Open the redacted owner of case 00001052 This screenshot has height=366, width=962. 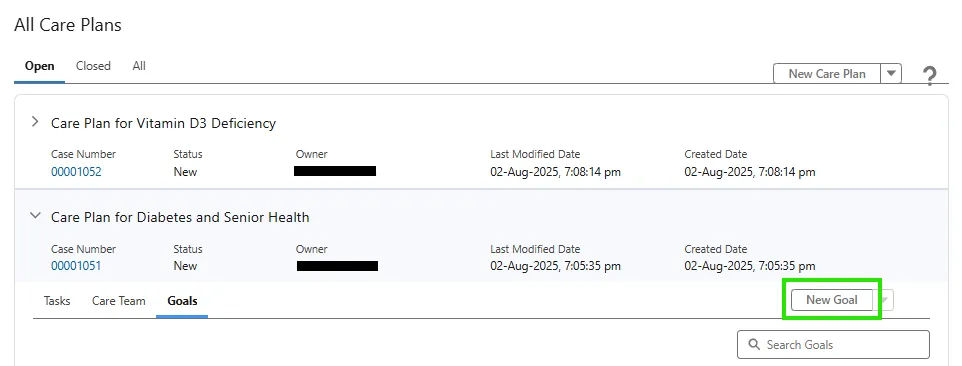tap(335, 171)
